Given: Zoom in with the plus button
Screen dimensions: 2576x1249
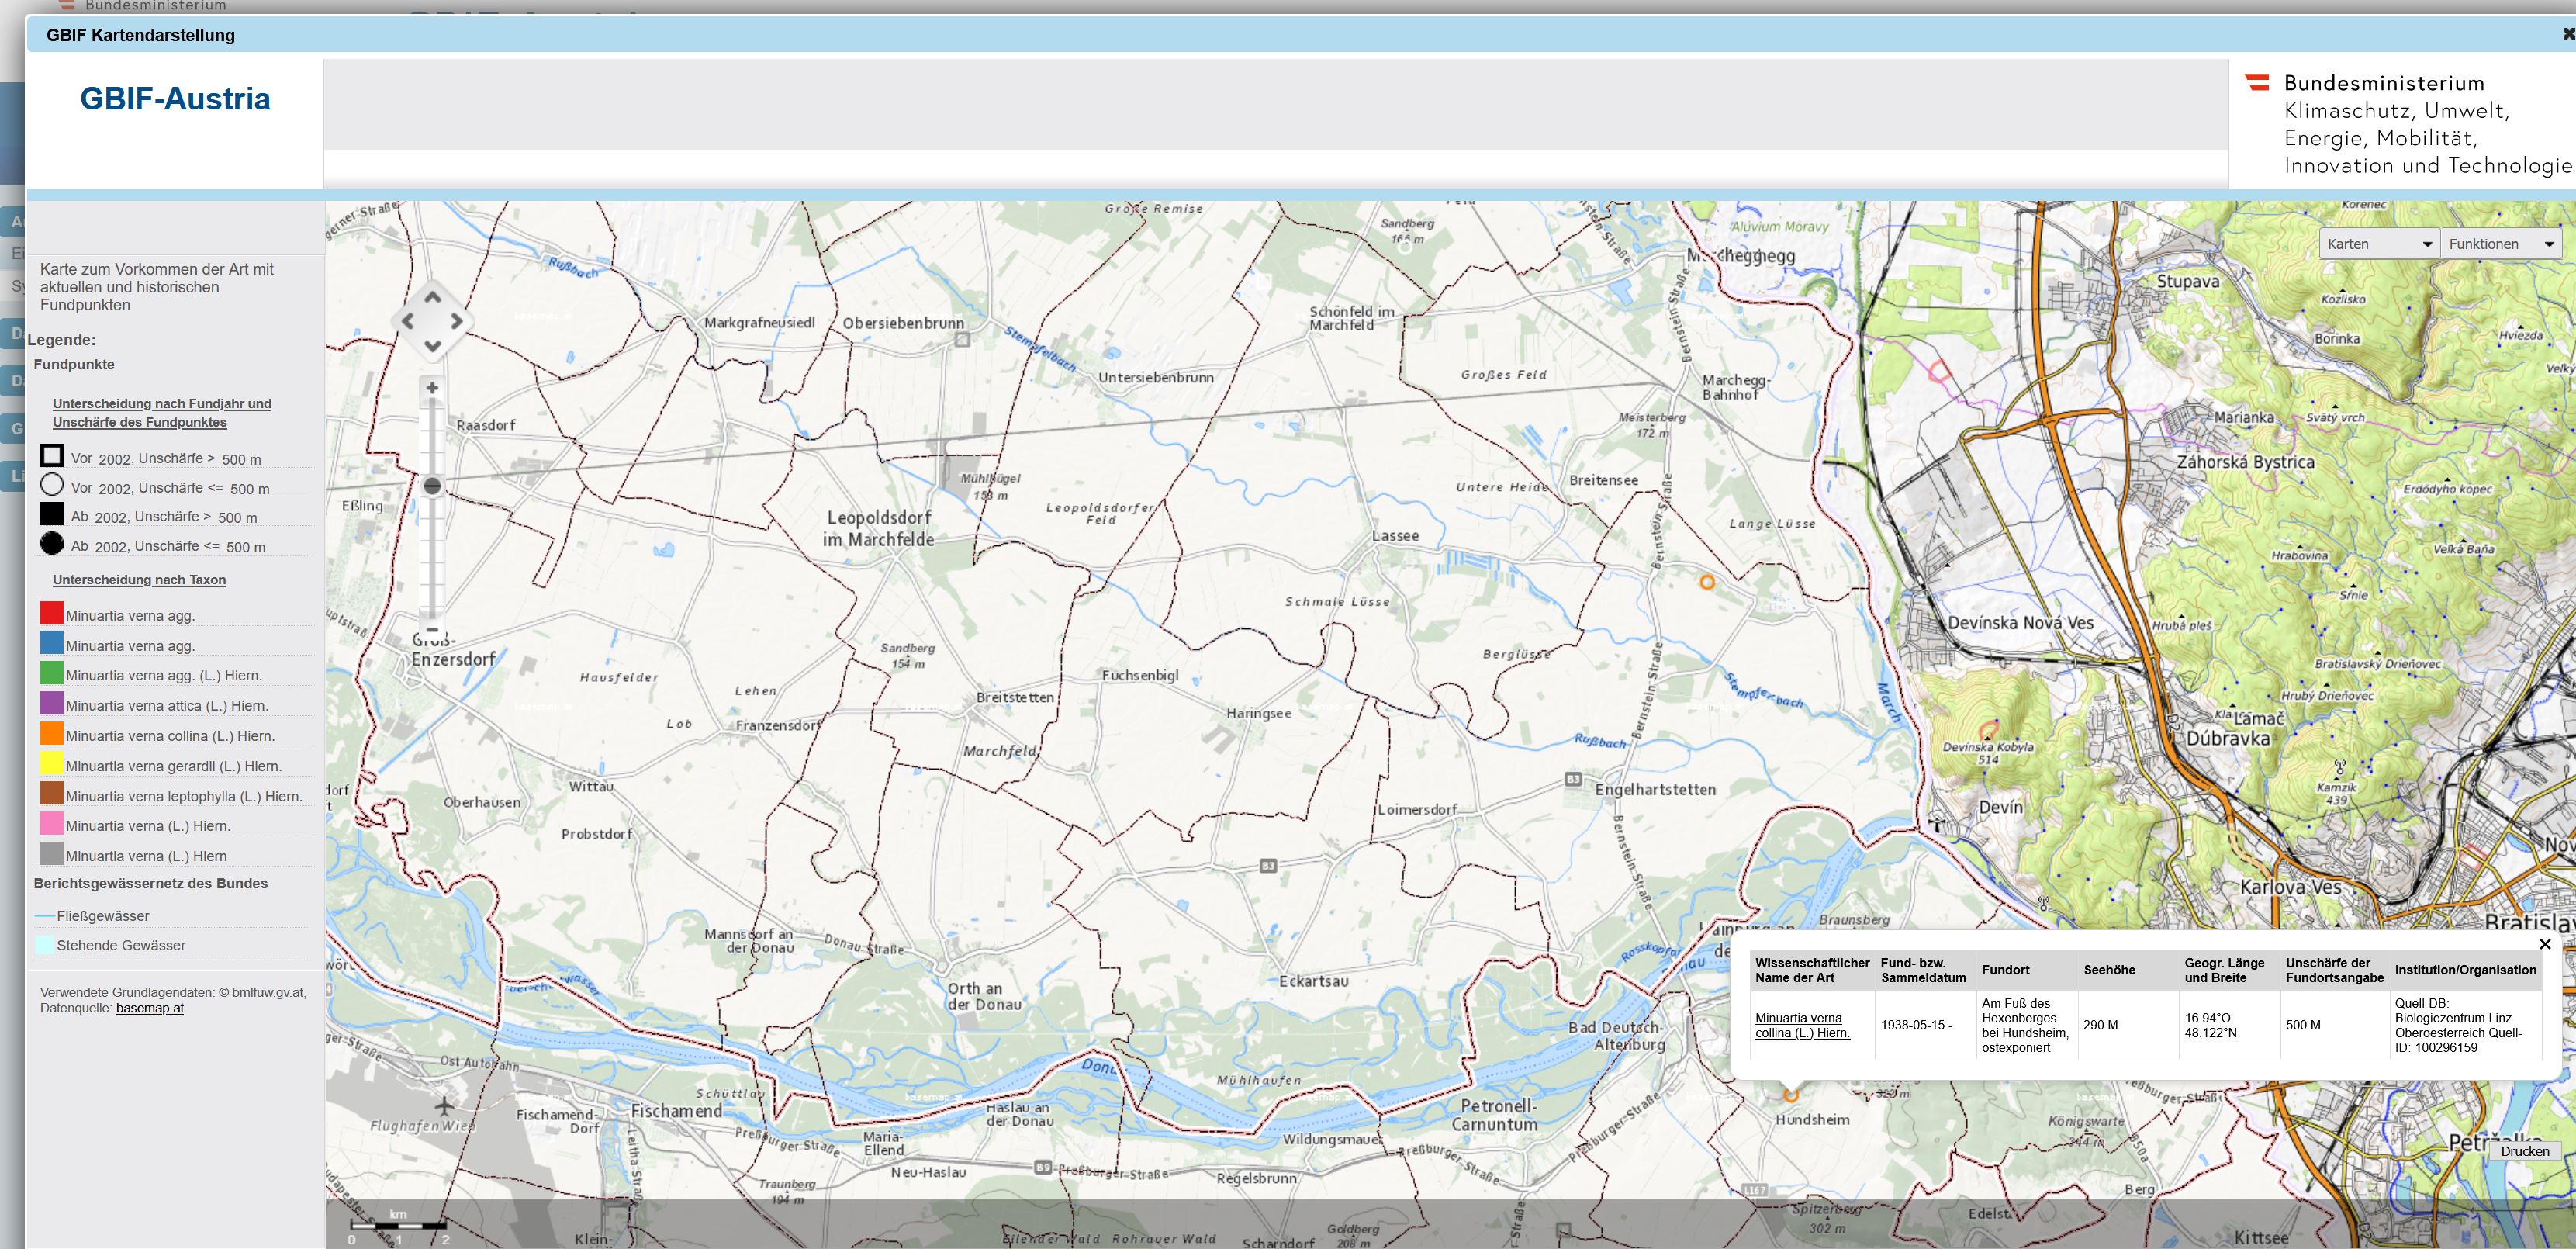Looking at the screenshot, I should [x=432, y=388].
